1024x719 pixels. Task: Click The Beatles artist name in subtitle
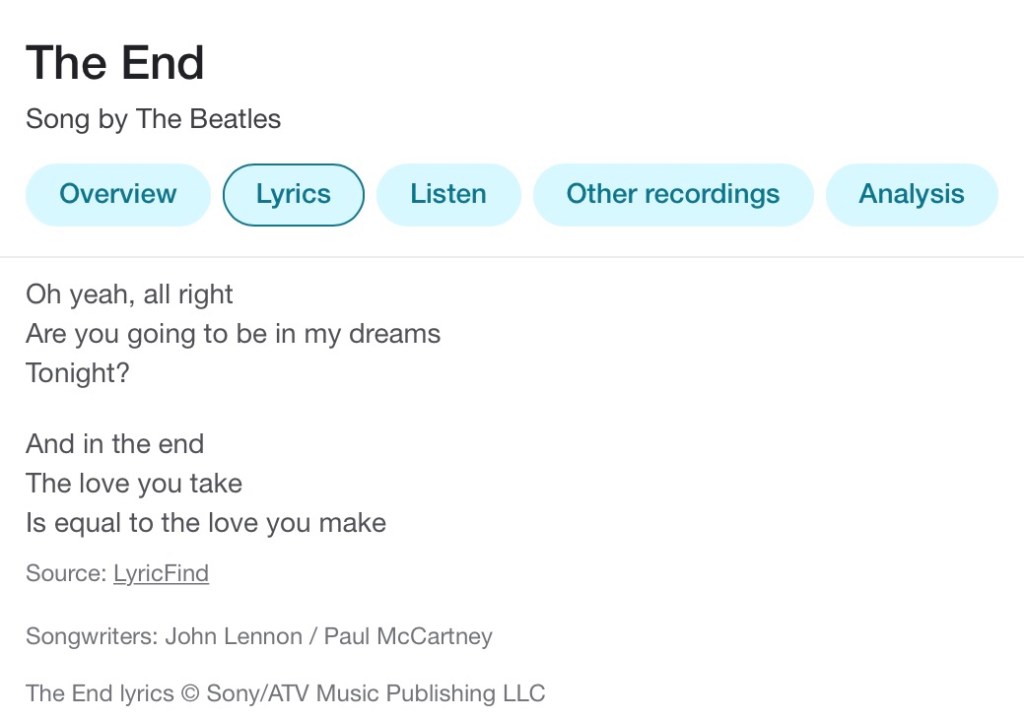(208, 119)
